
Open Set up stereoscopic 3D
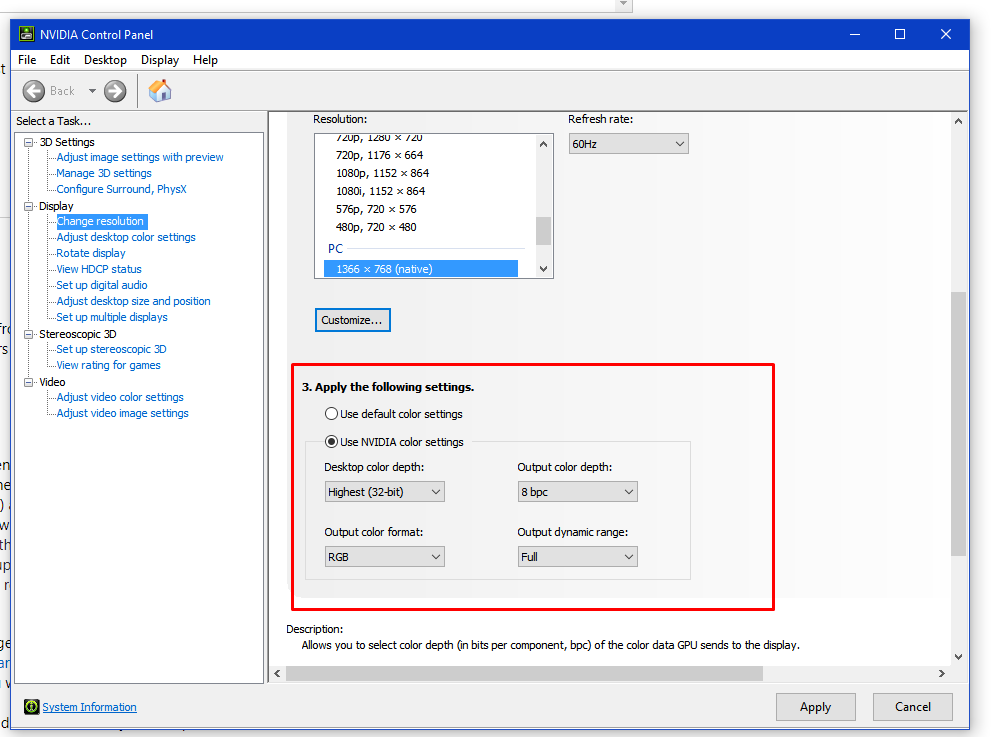111,349
